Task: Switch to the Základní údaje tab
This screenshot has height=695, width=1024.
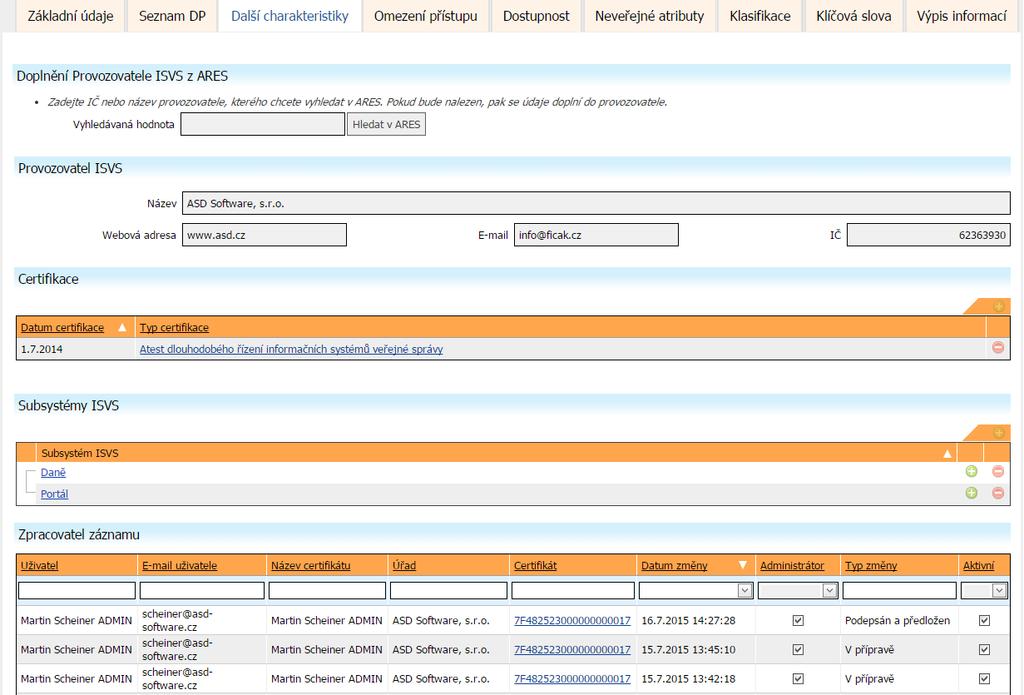Action: 71,16
